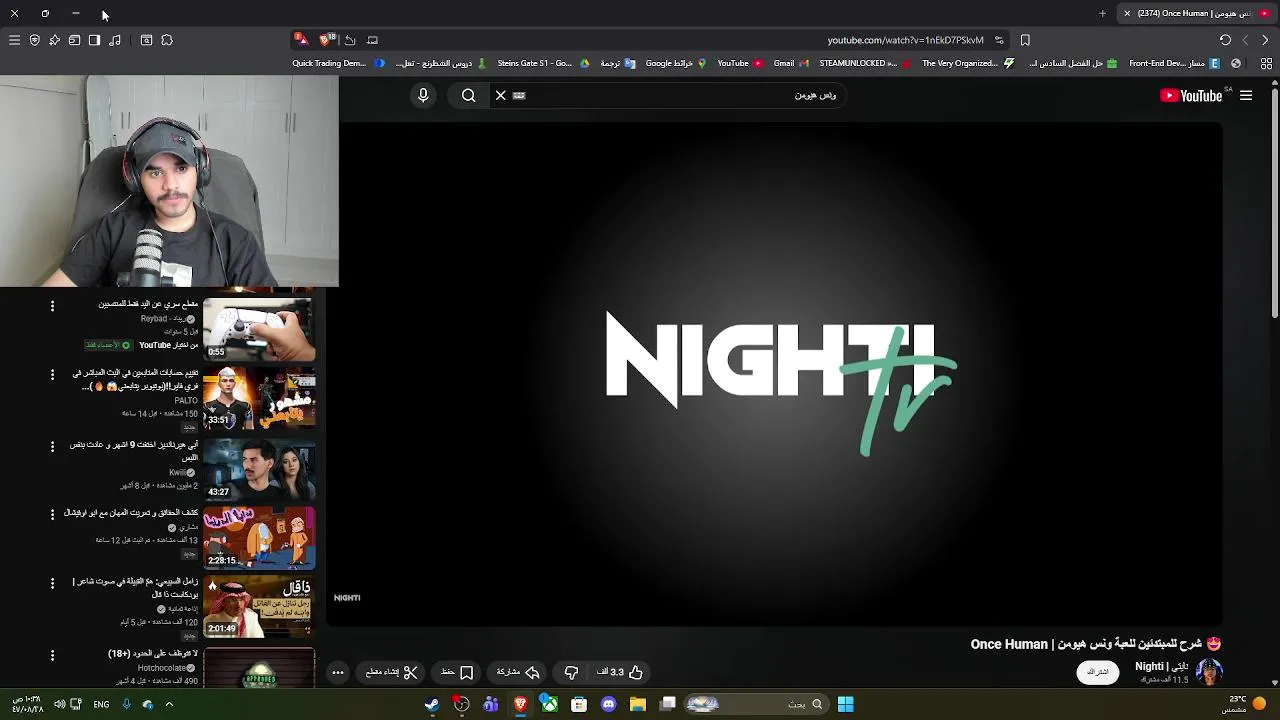Screen dimensions: 1280x720
Task: Click the Subscribe button next to Nighti
Action: click(x=1098, y=672)
